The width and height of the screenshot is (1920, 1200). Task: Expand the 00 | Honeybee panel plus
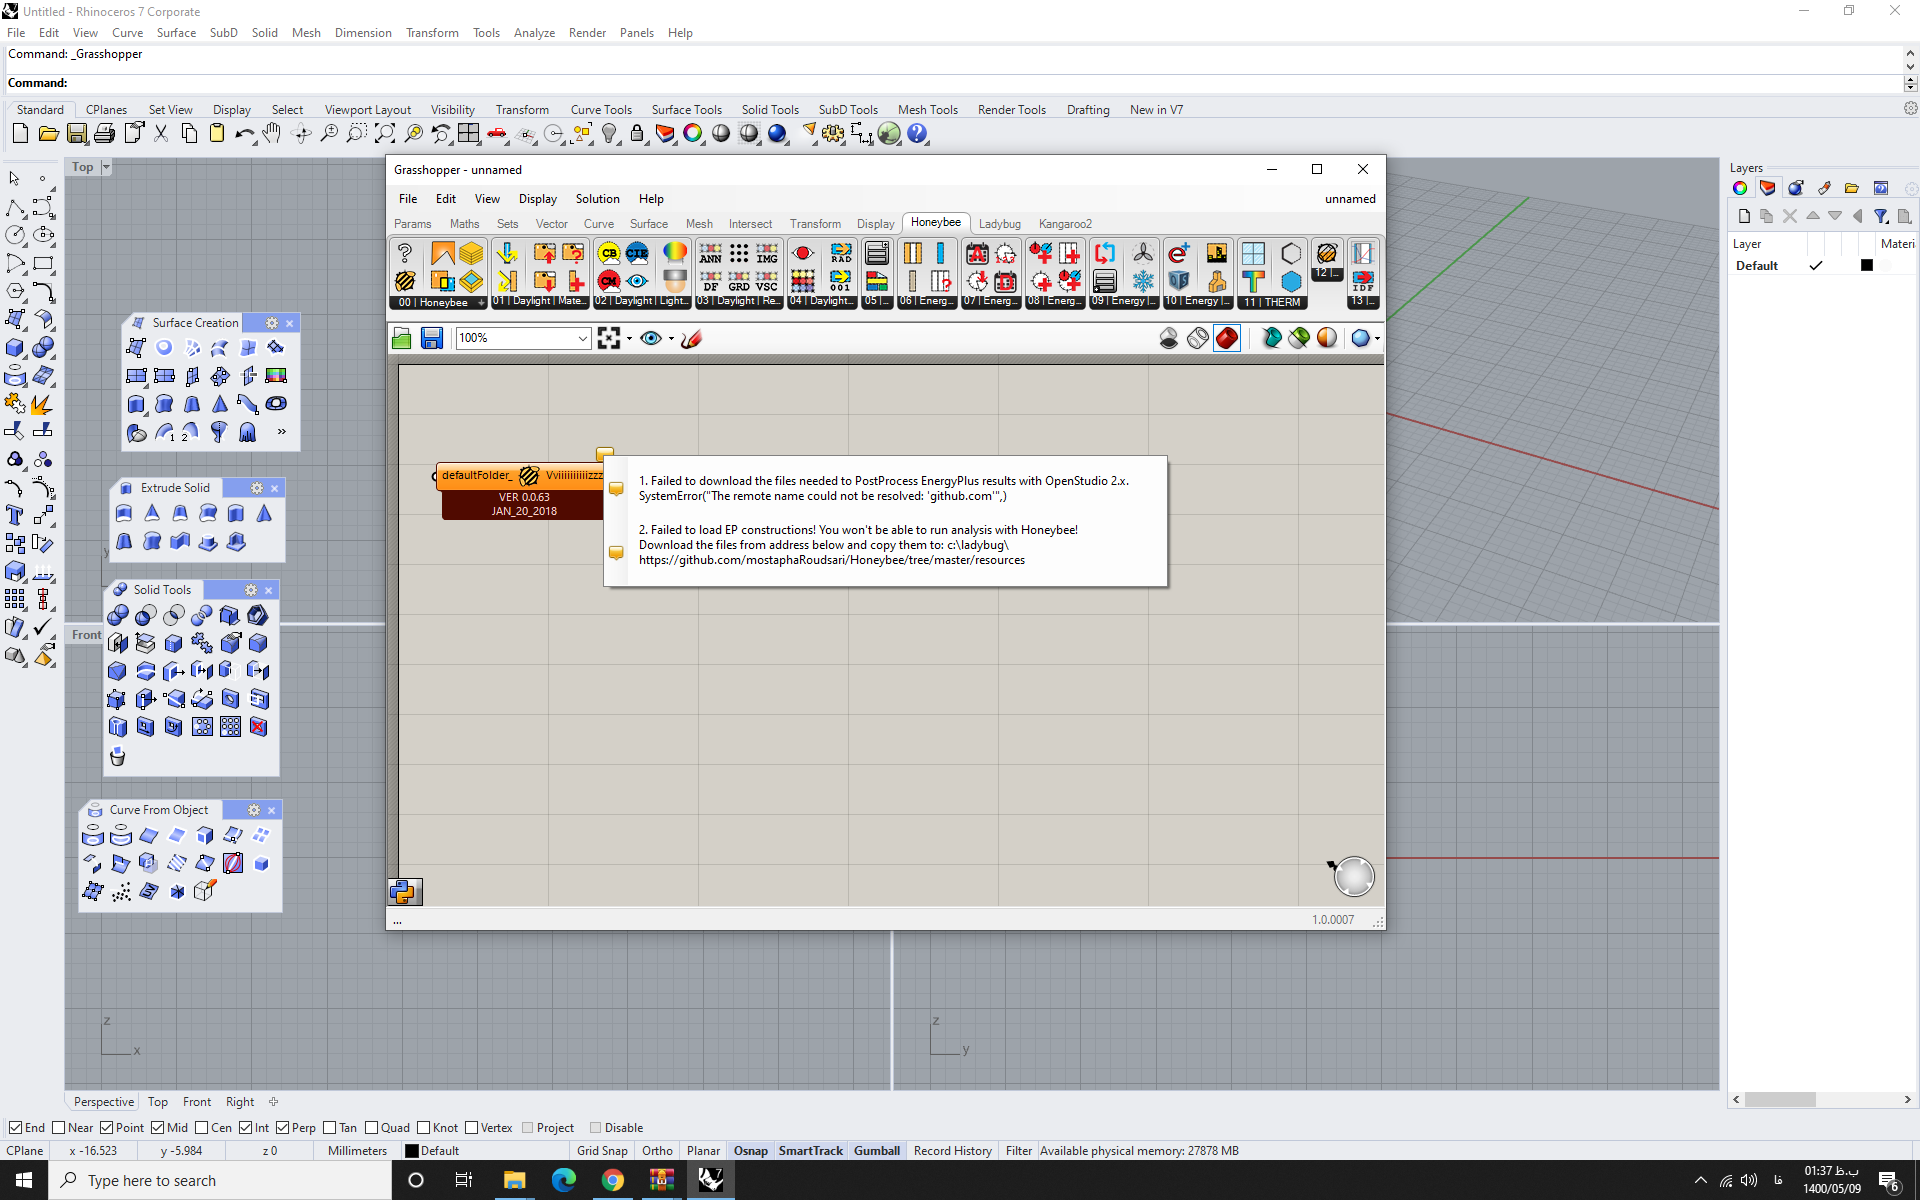tap(481, 302)
